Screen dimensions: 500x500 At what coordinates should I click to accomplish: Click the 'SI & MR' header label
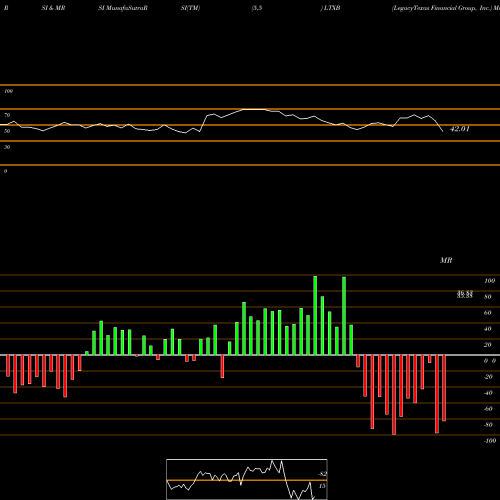[53, 8]
